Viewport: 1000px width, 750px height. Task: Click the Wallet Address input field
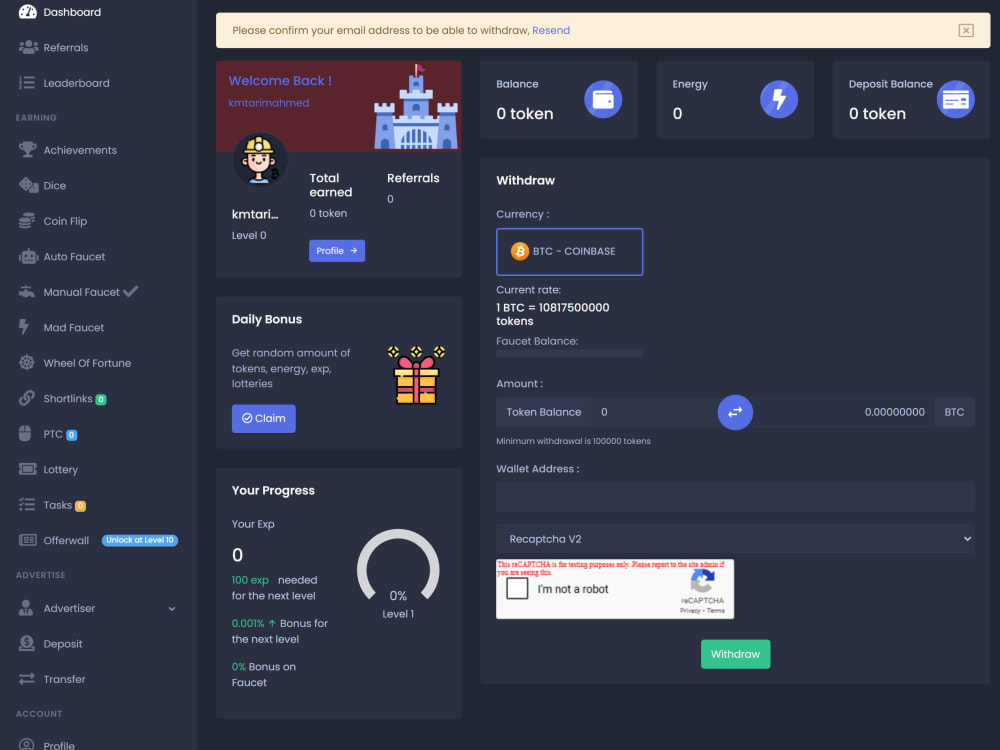point(735,497)
